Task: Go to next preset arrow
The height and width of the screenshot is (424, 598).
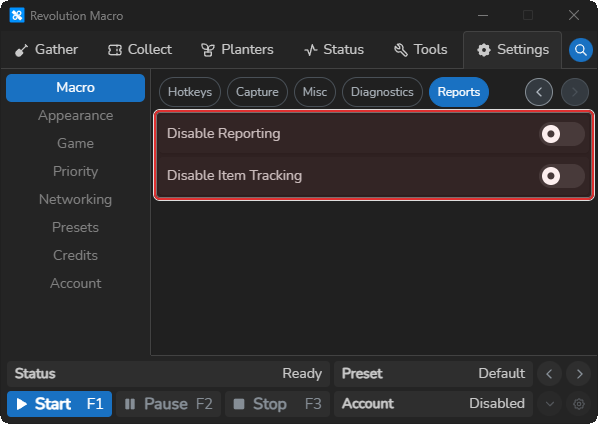Action: [x=579, y=374]
